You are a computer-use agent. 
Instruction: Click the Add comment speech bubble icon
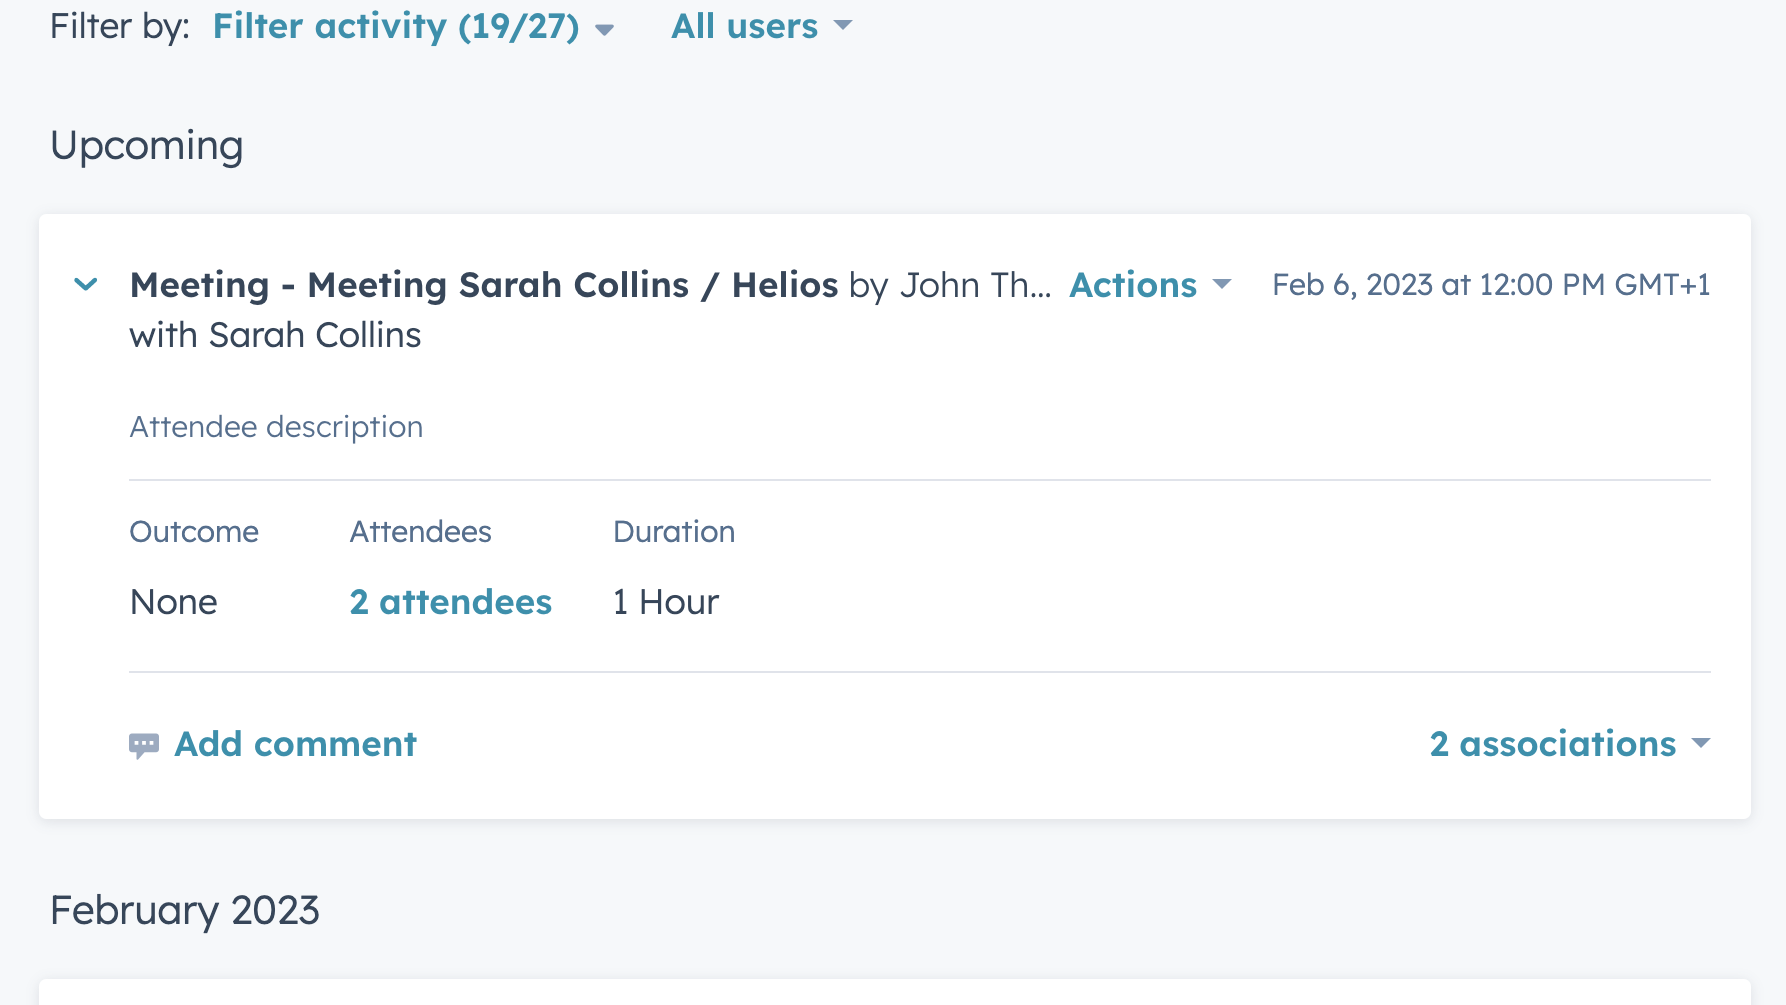pos(145,744)
